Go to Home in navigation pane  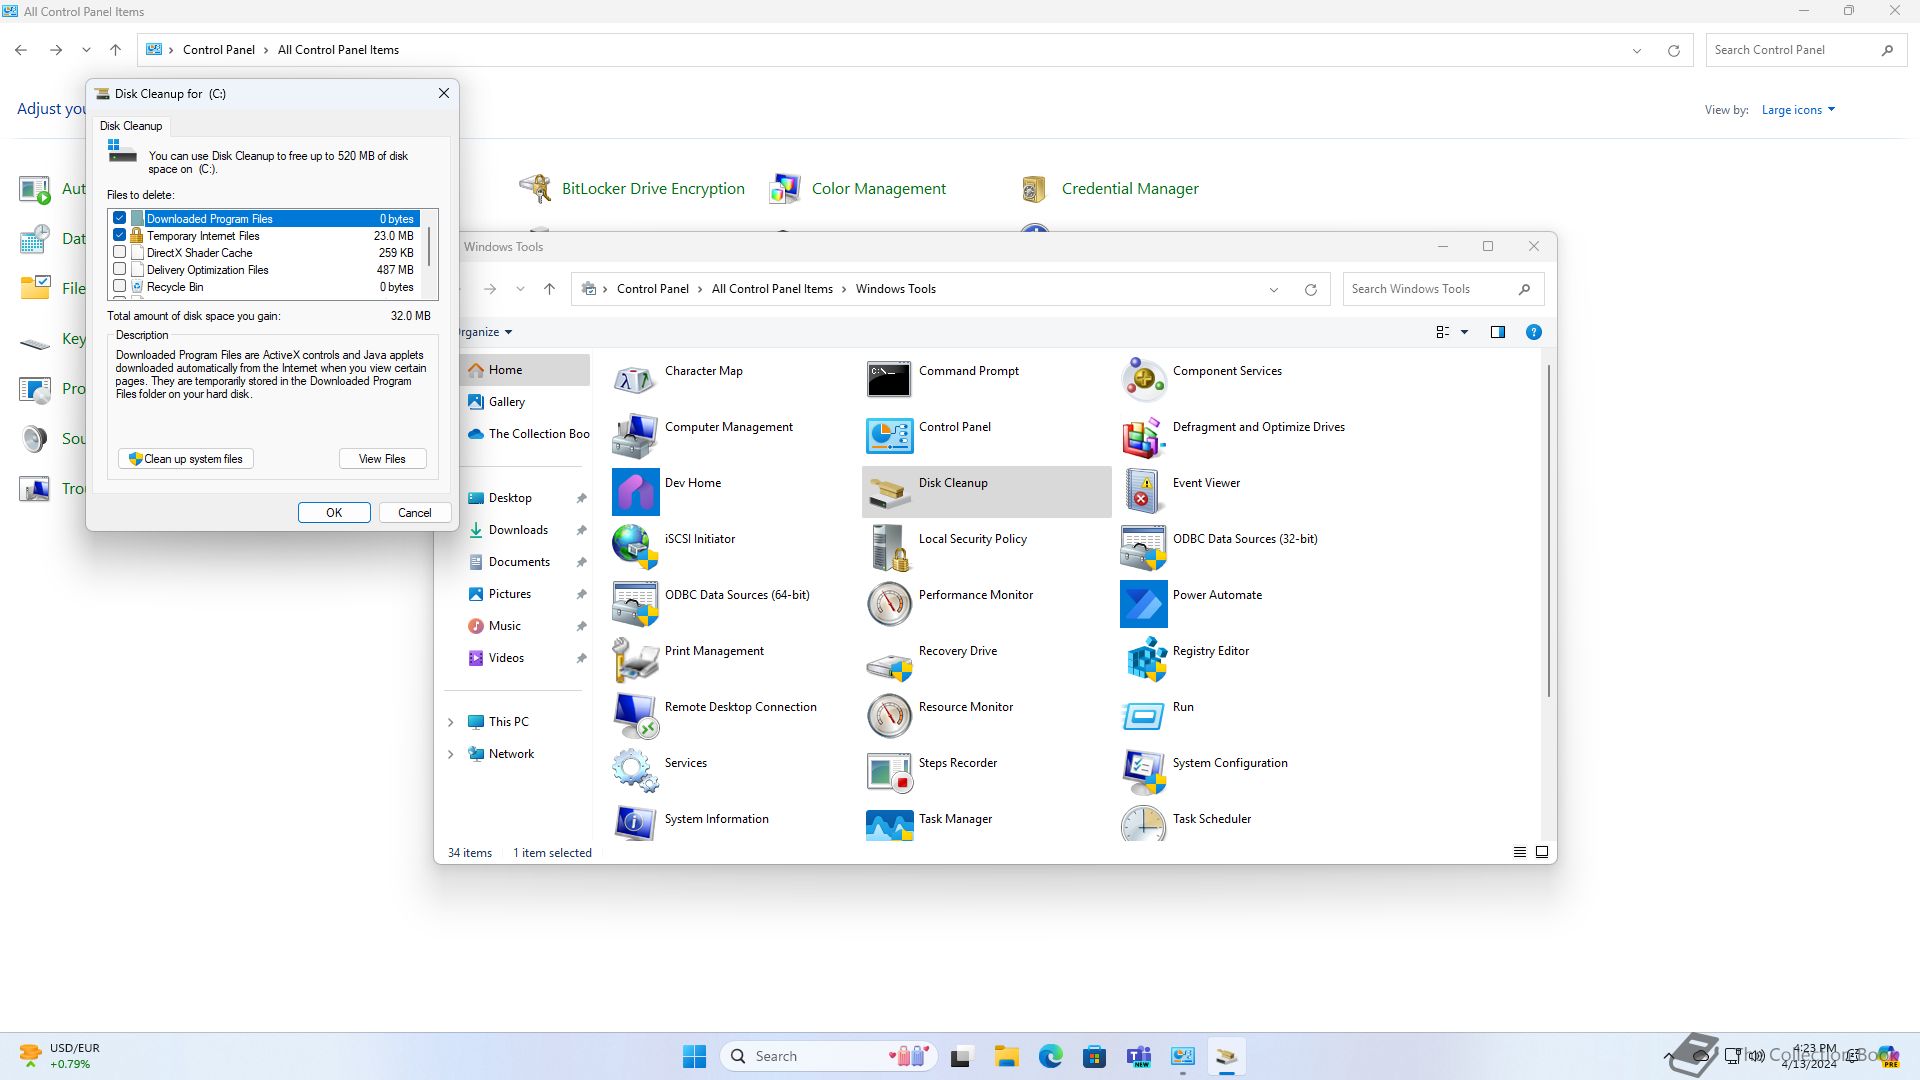525,370
